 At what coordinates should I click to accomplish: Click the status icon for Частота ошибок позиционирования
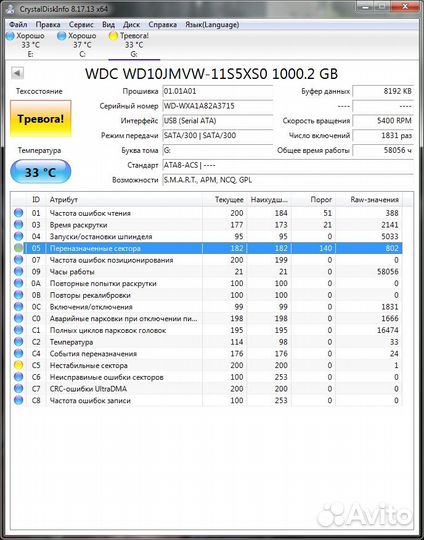pyautogui.click(x=19, y=260)
